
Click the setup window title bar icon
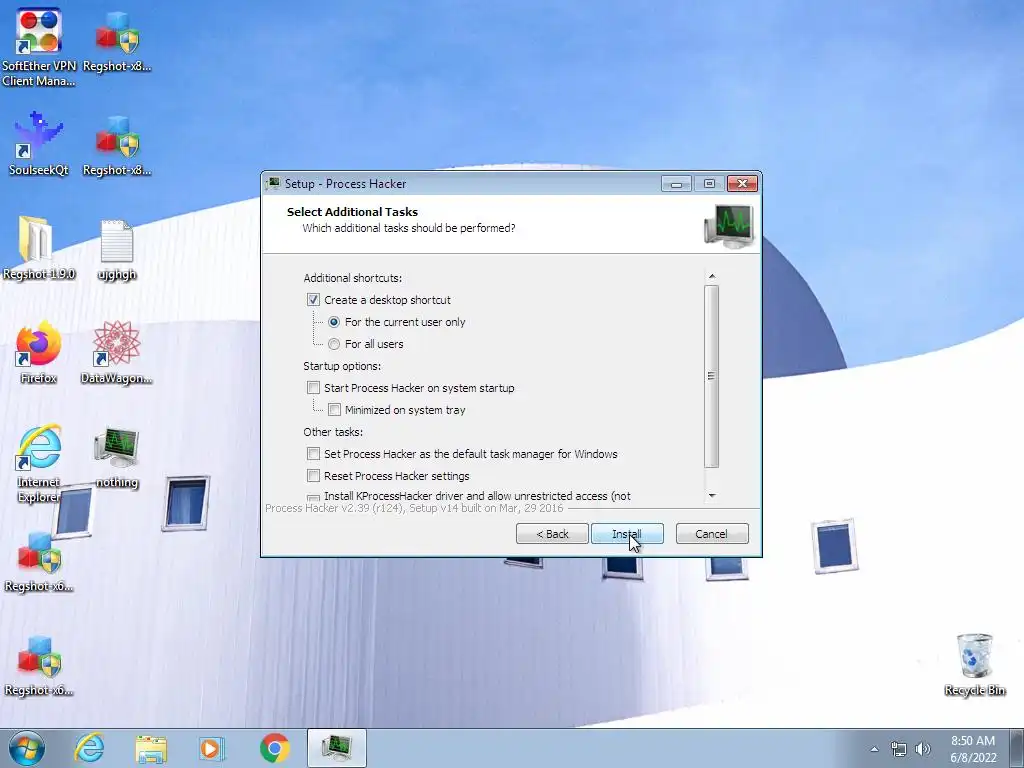click(x=273, y=184)
